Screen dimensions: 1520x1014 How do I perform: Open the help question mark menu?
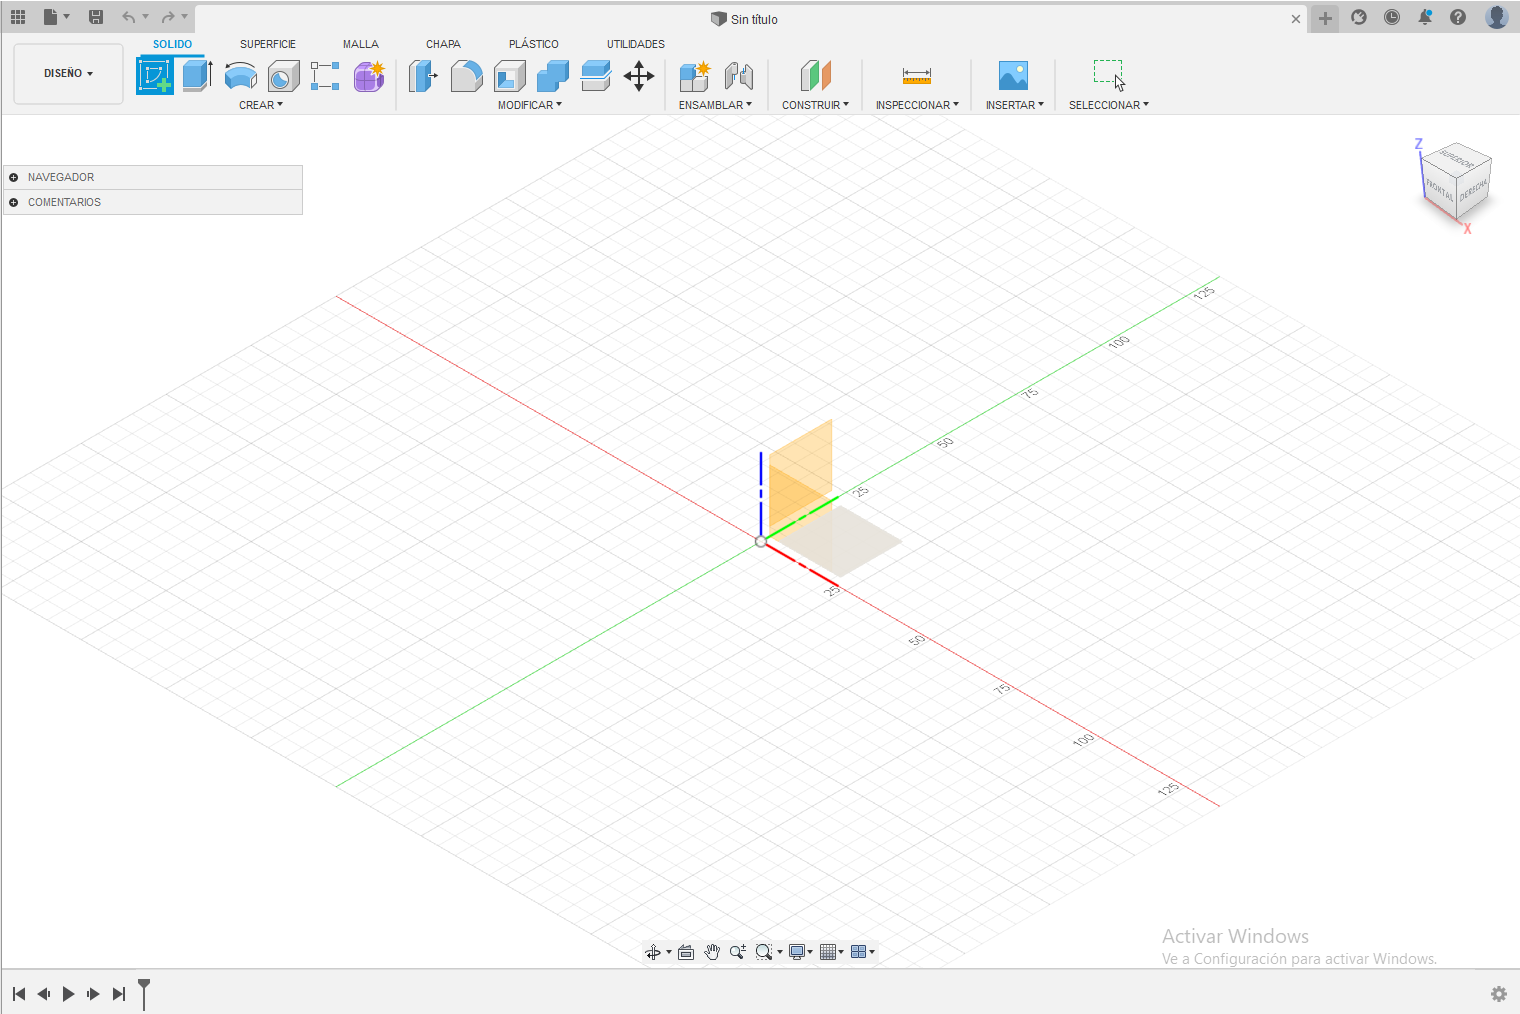point(1458,17)
